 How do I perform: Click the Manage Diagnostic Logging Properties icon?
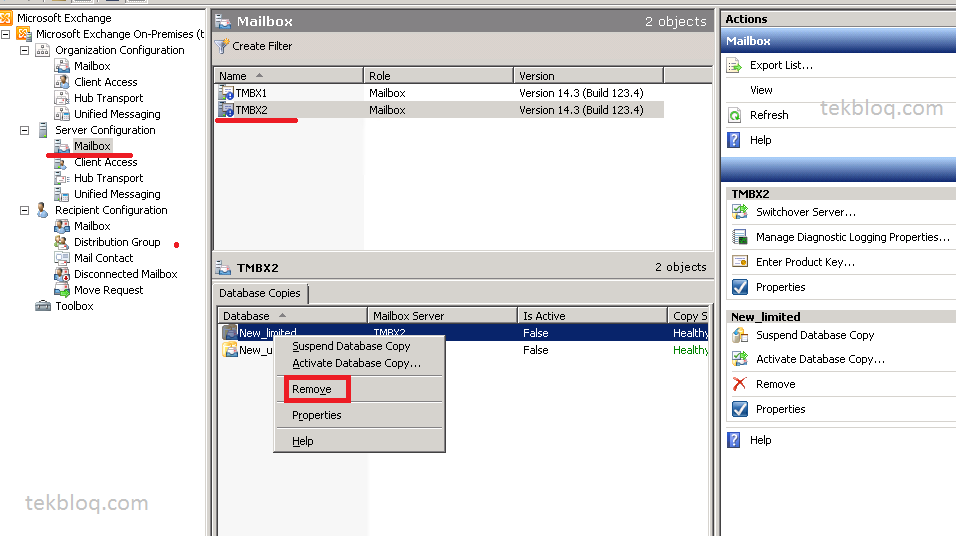tap(740, 237)
